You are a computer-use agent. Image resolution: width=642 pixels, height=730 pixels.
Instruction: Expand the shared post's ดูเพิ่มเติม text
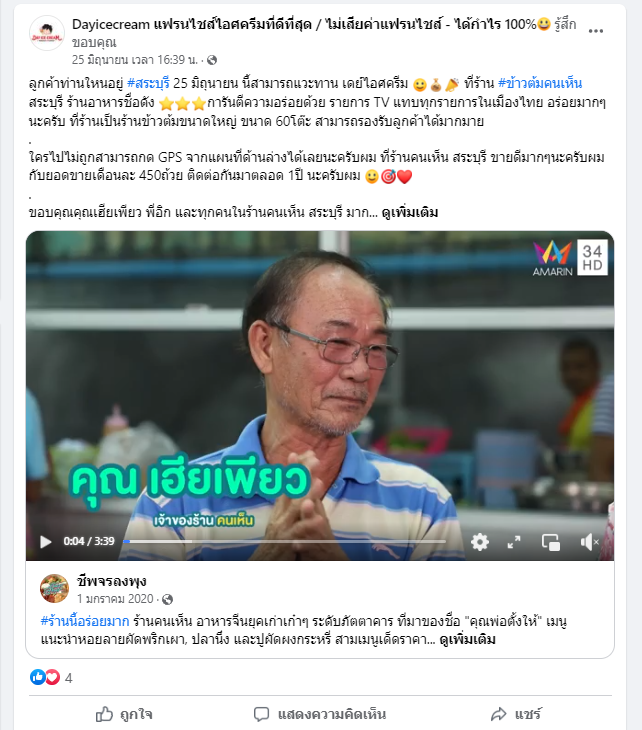tap(467, 640)
